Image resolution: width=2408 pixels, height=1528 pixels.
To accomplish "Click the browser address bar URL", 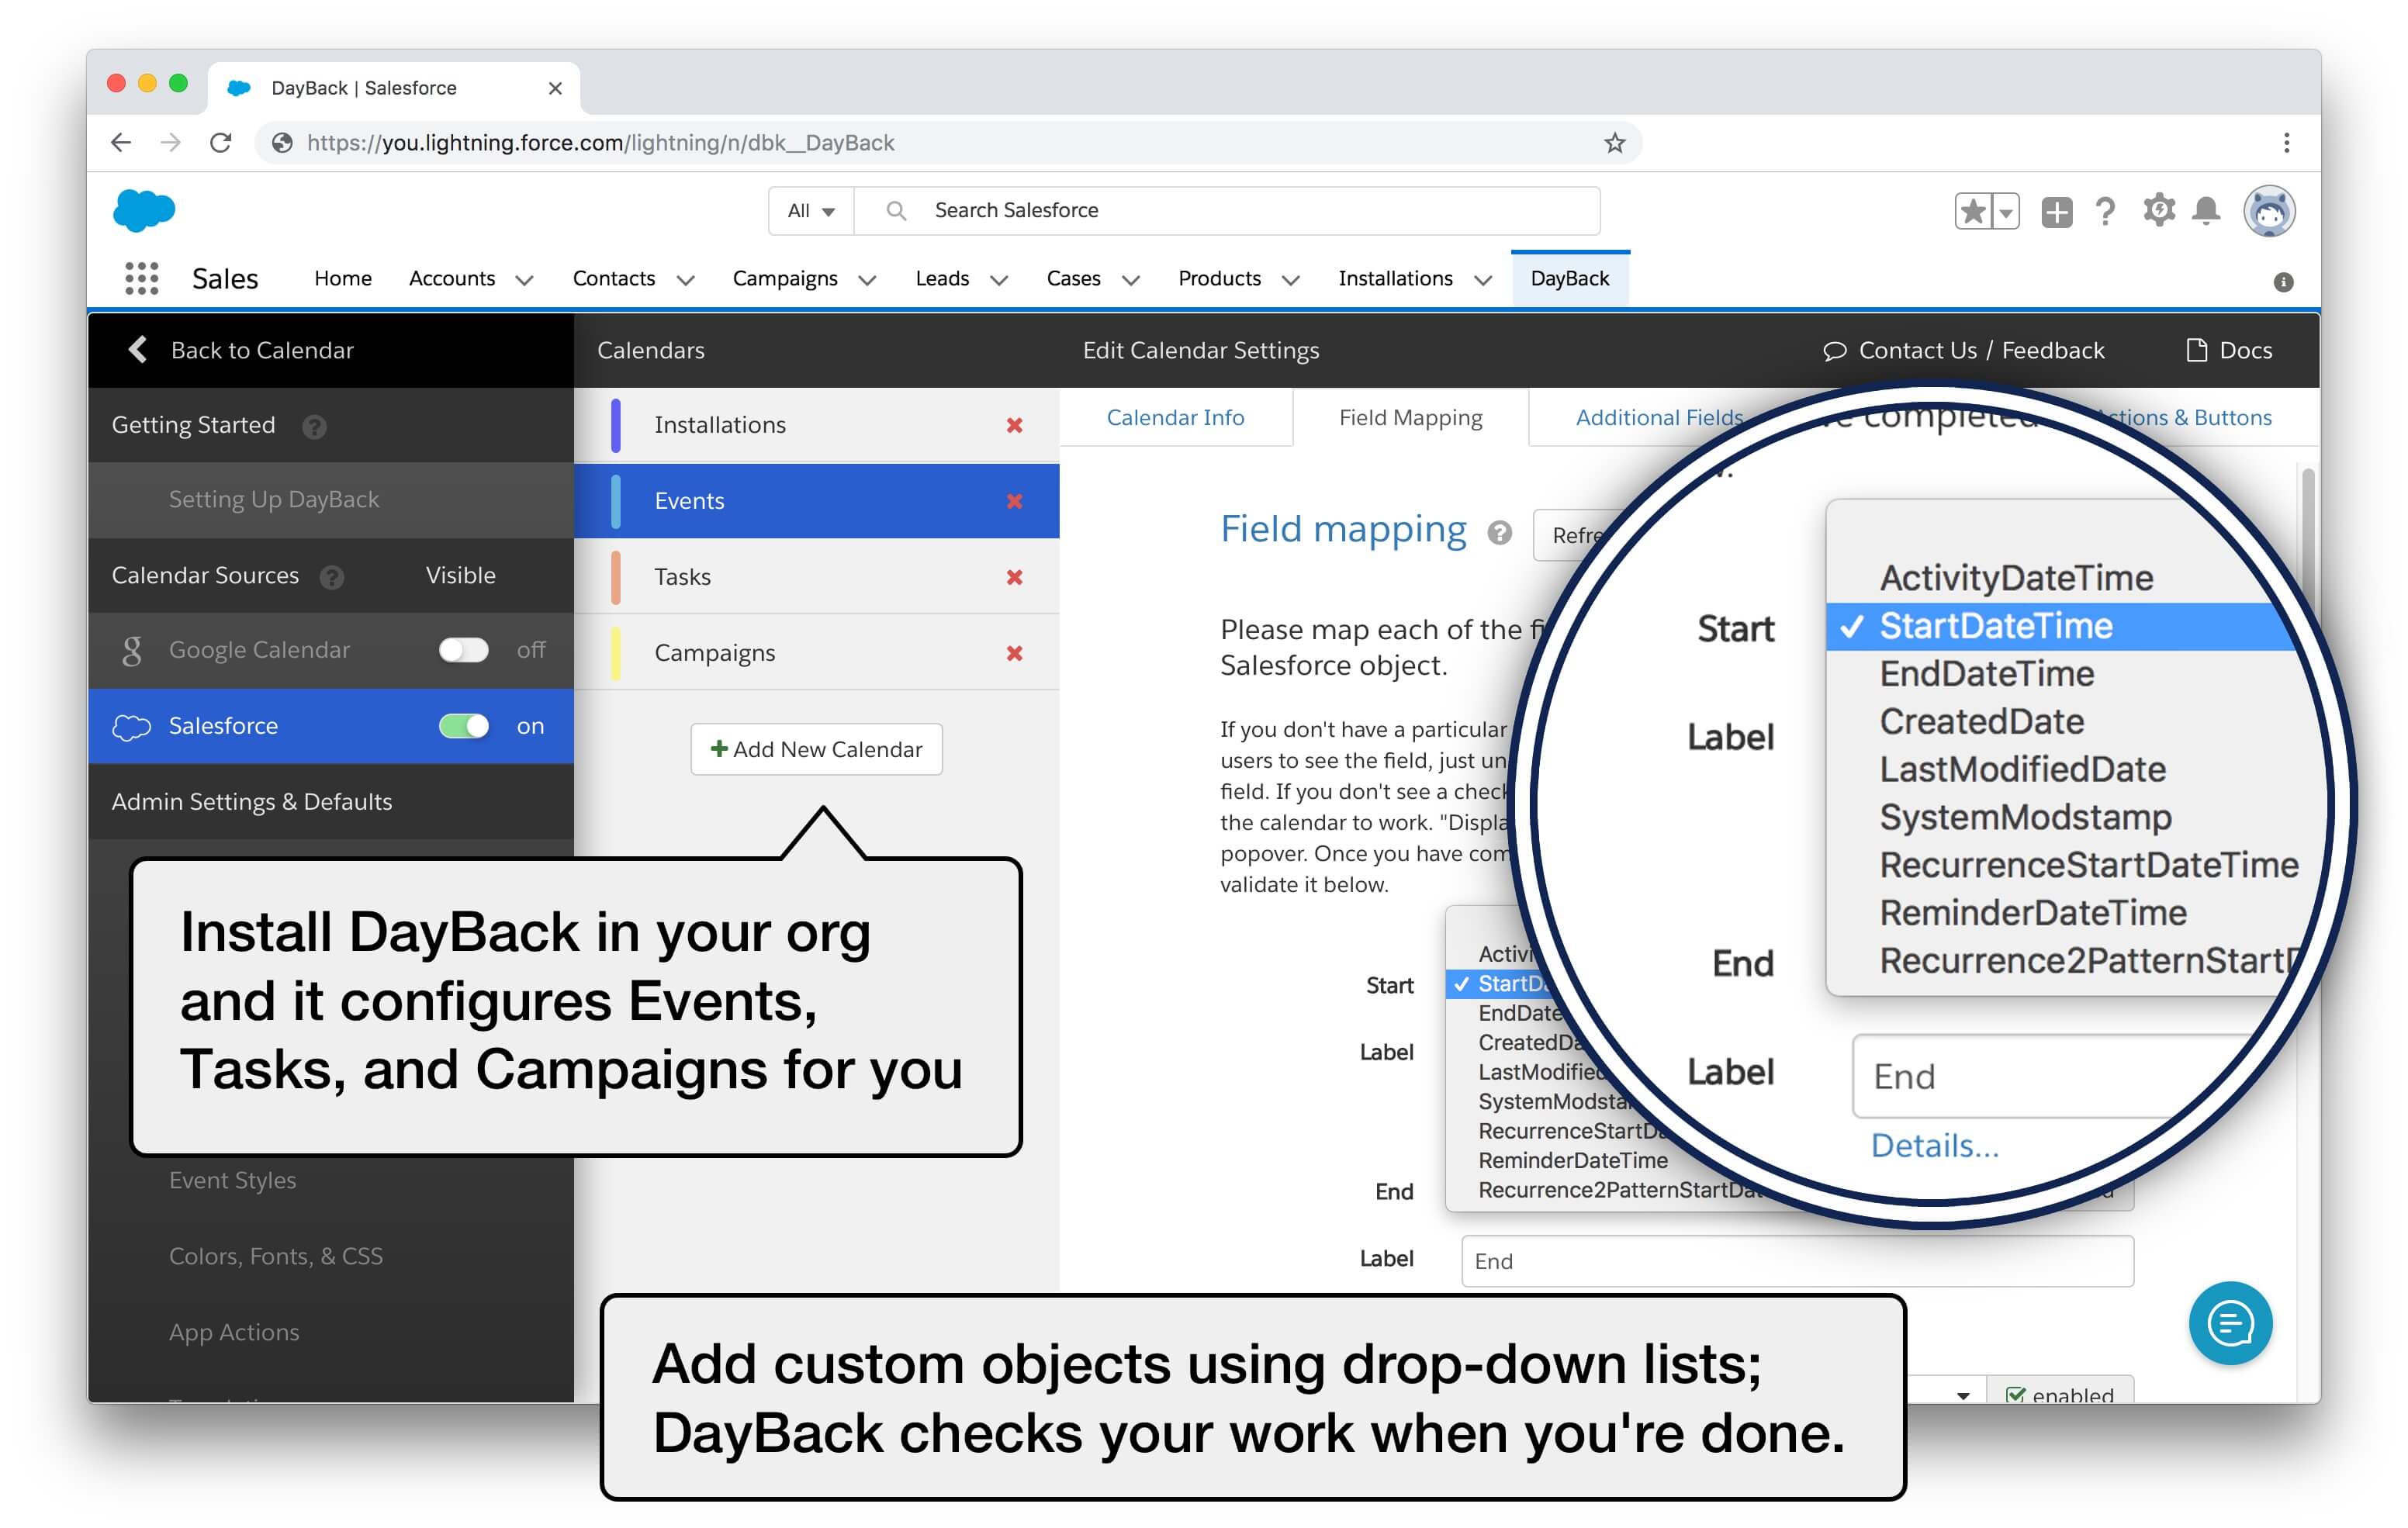I will (x=600, y=143).
